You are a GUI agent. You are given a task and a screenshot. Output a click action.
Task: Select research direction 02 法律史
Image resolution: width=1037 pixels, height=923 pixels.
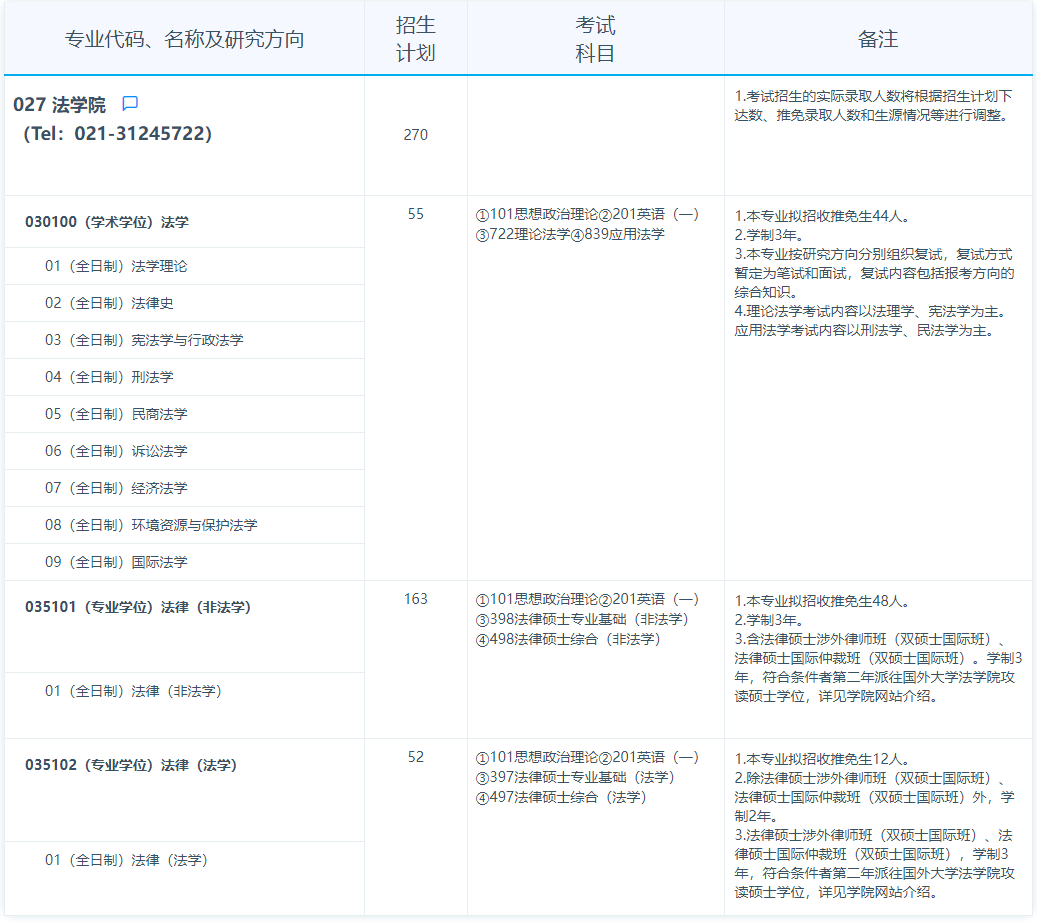[109, 303]
